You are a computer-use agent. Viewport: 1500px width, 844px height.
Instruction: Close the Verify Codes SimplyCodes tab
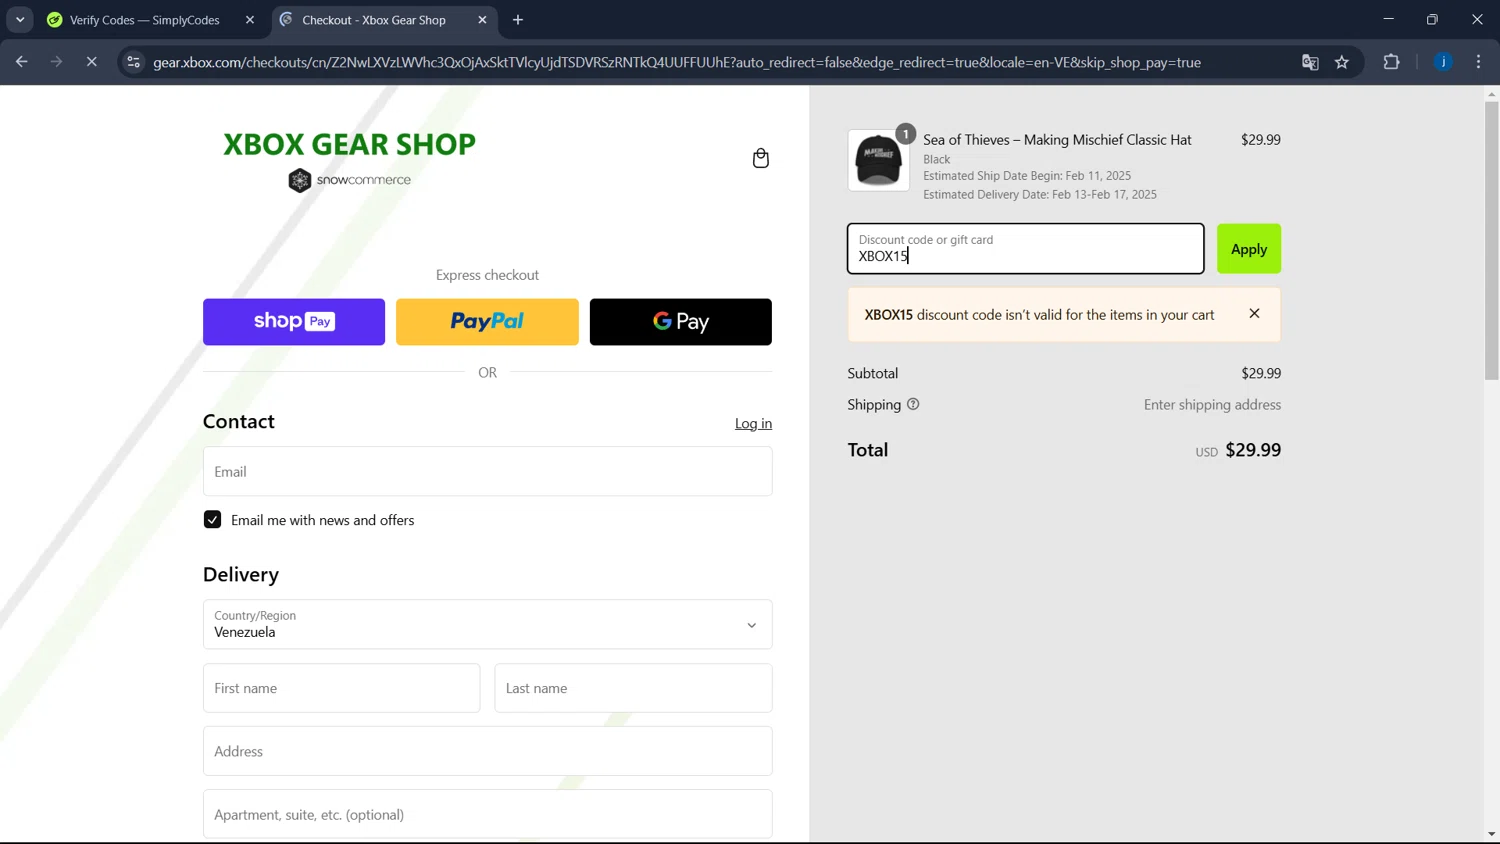coord(250,20)
